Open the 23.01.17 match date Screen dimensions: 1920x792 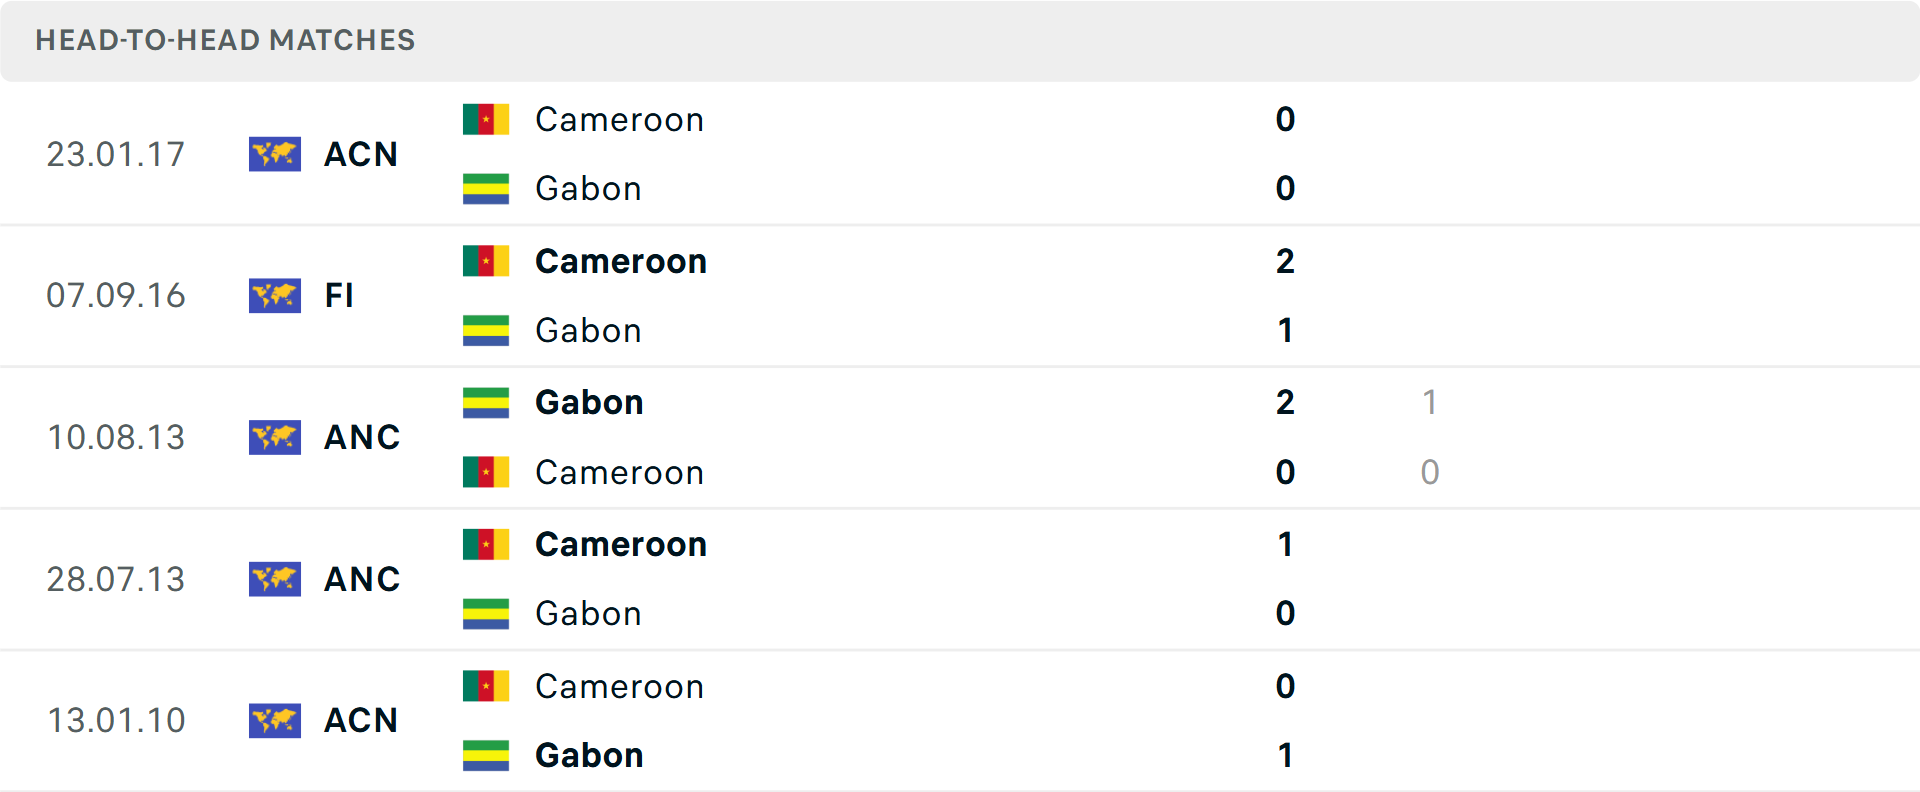[x=116, y=154]
